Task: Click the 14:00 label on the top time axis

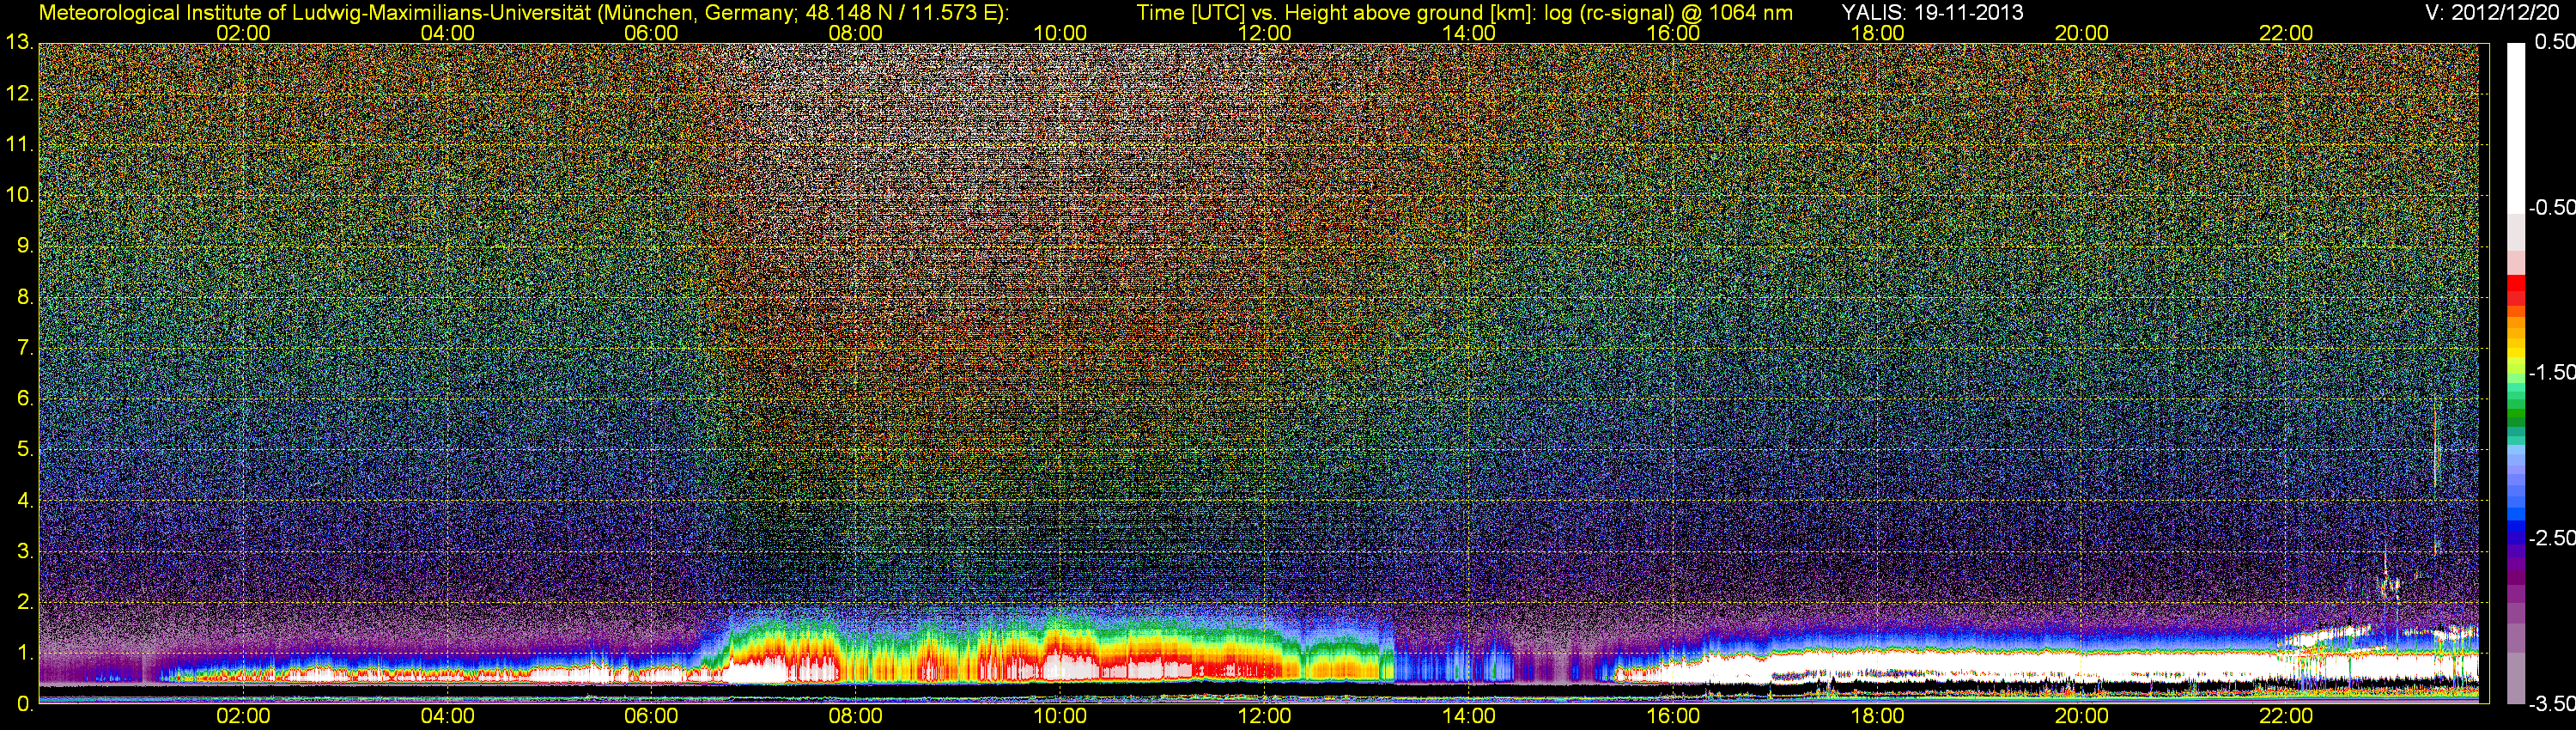Action: pyautogui.click(x=1469, y=33)
